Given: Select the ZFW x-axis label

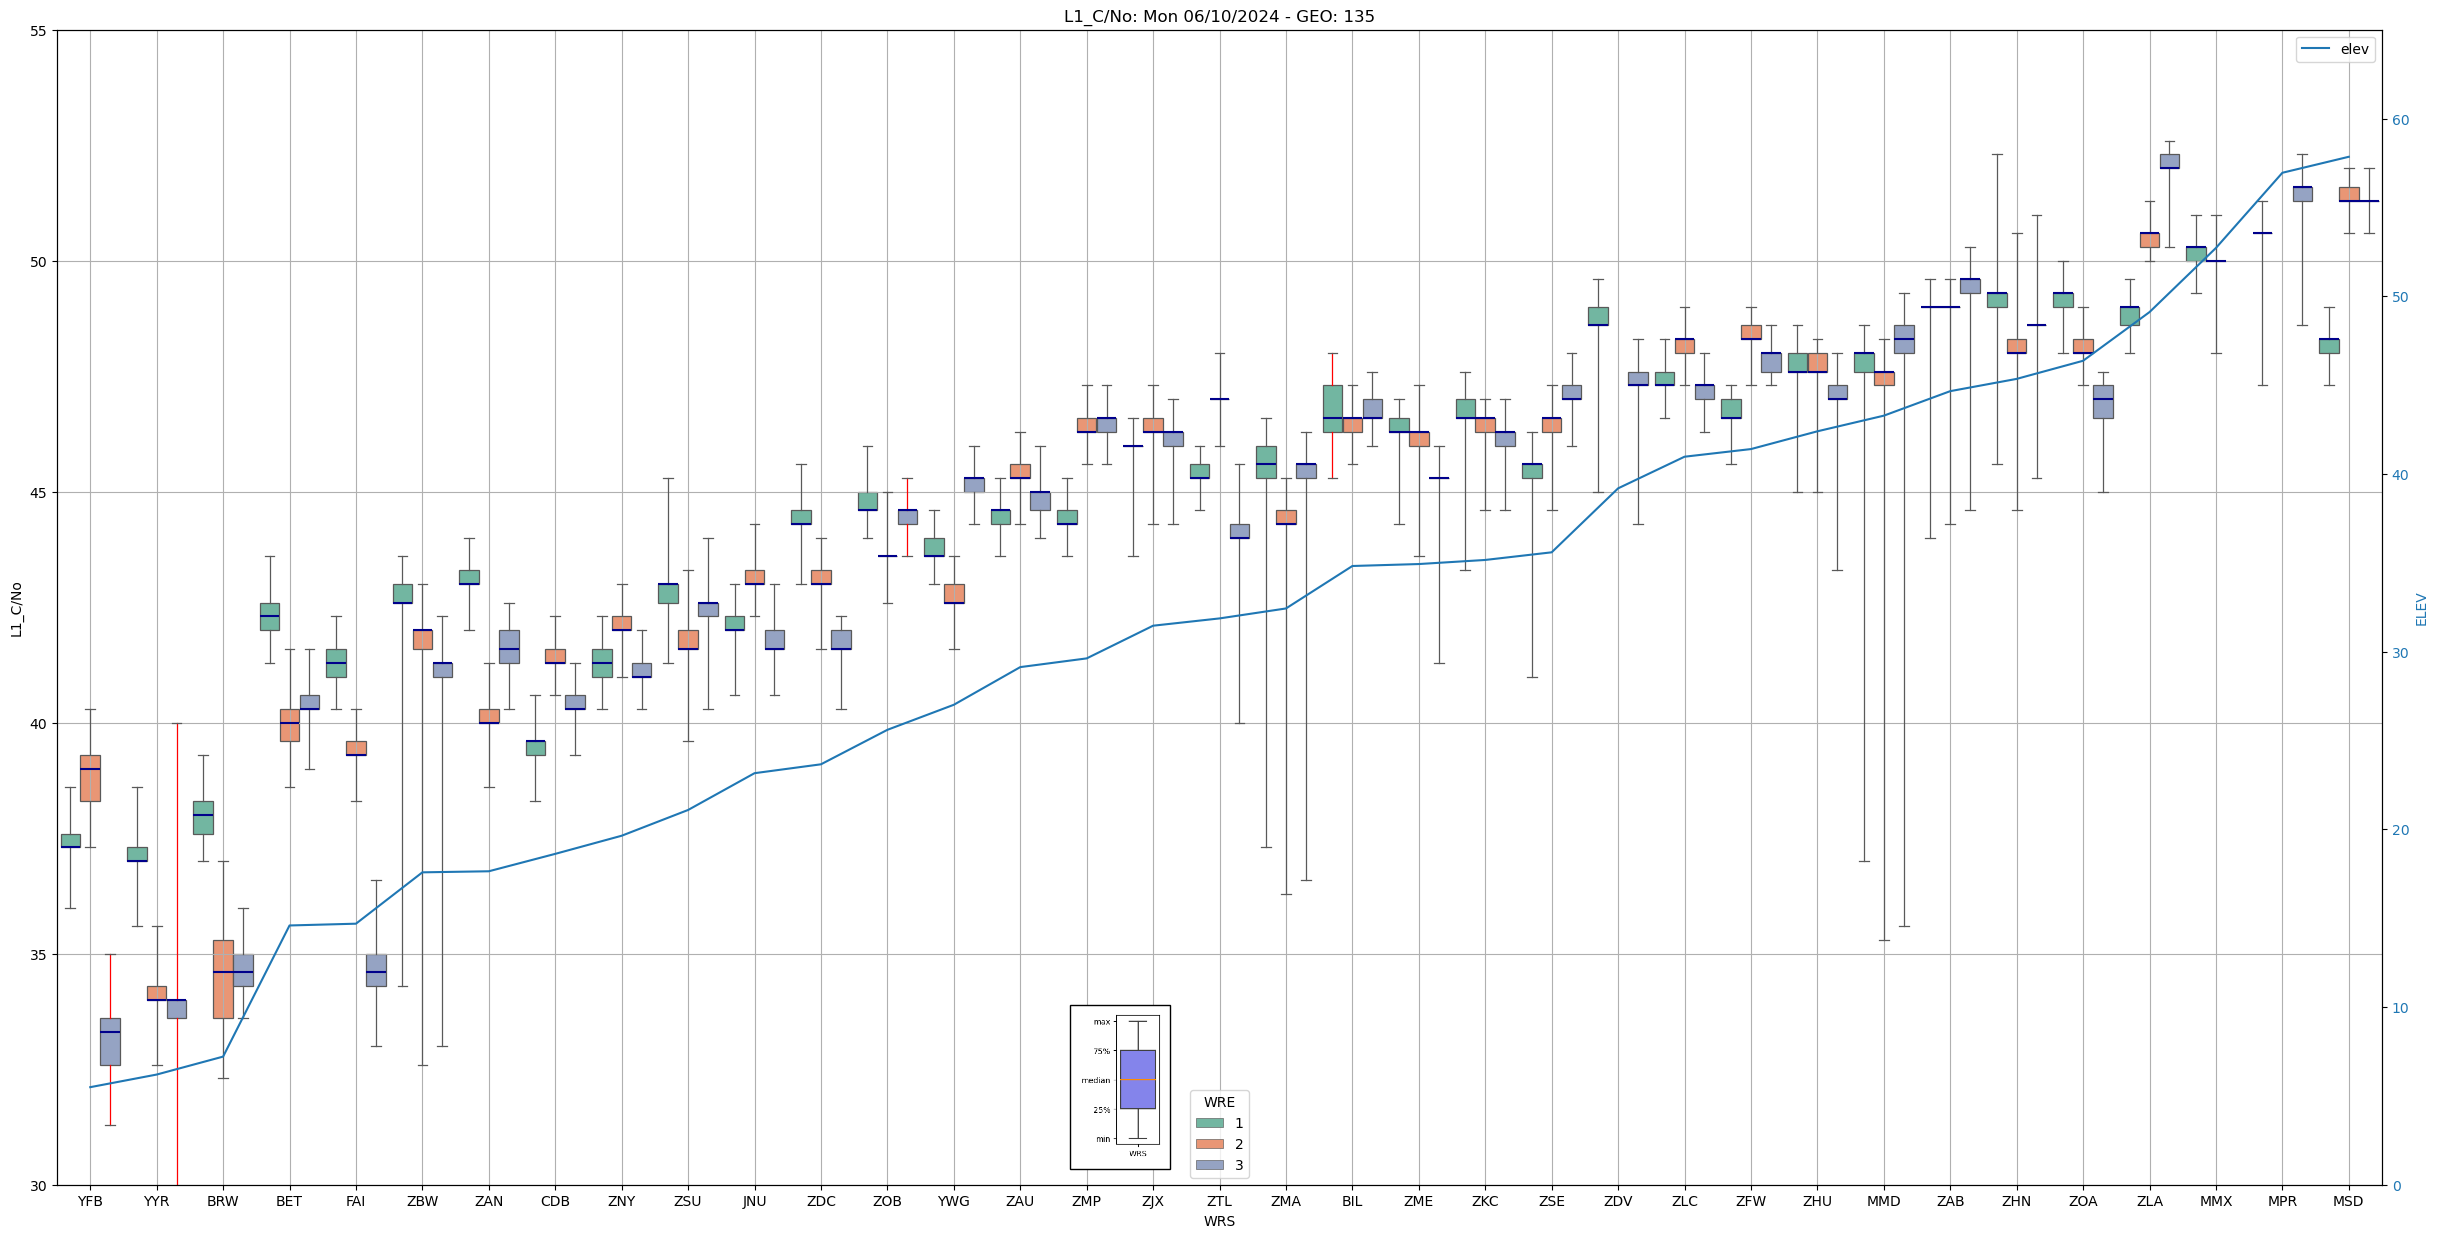Looking at the screenshot, I should pyautogui.click(x=1751, y=1201).
